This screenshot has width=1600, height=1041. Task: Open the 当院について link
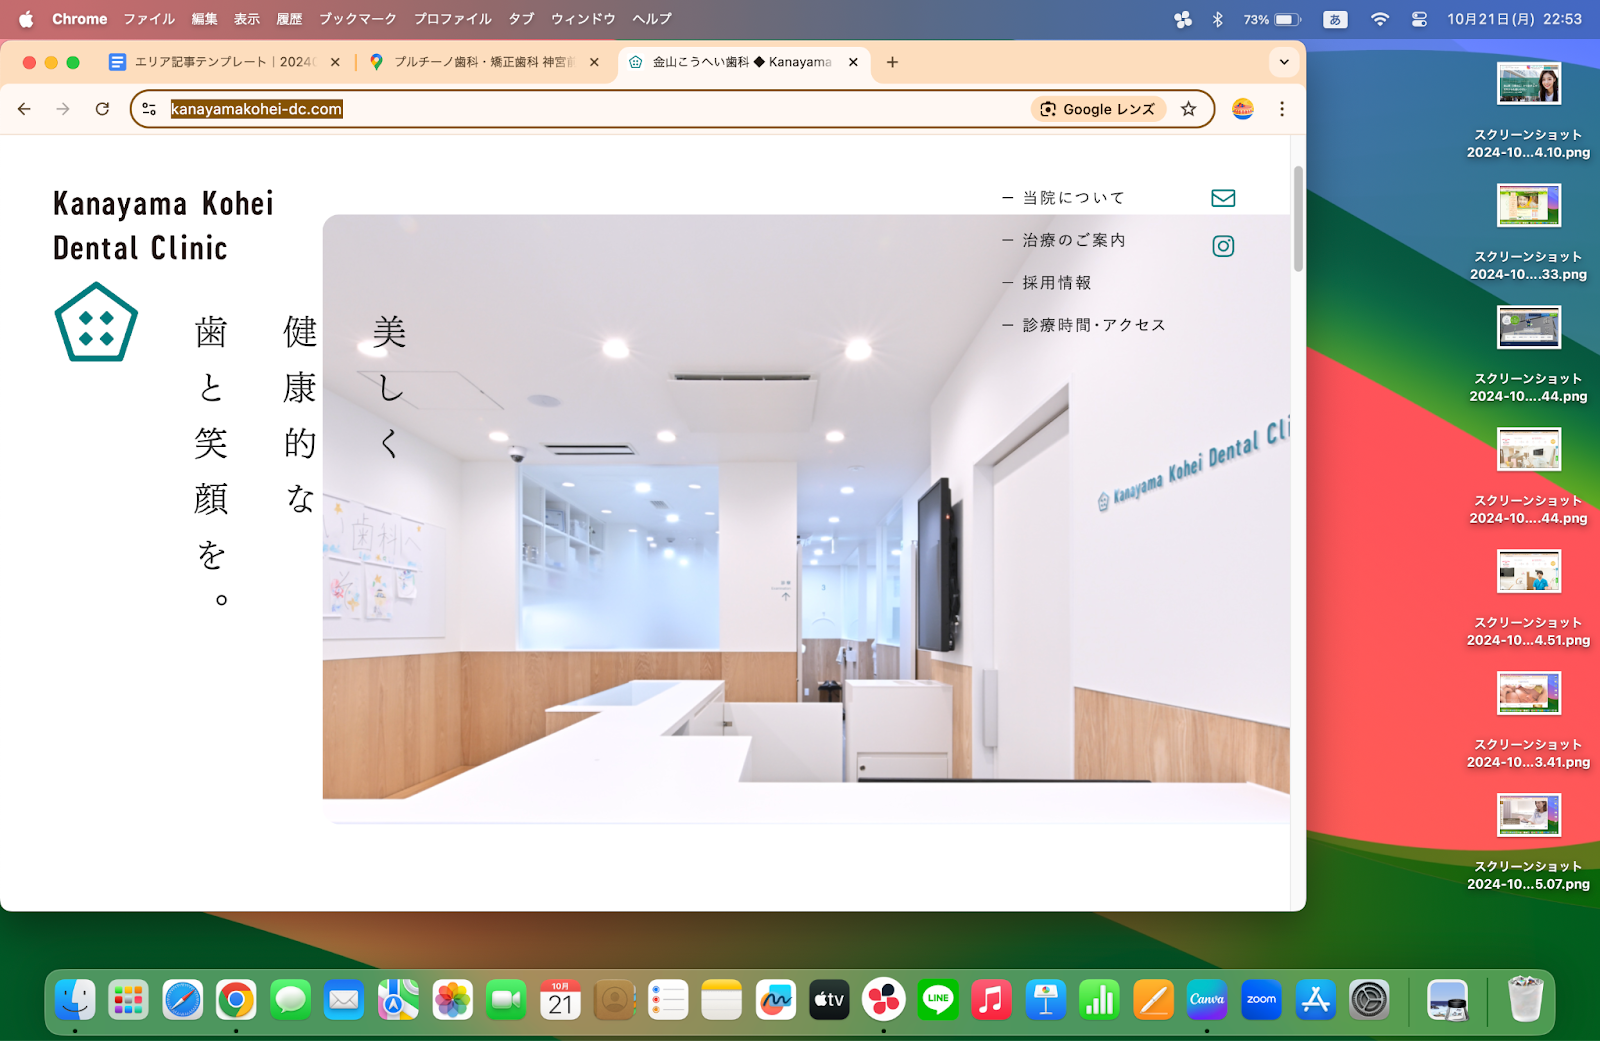pyautogui.click(x=1073, y=198)
